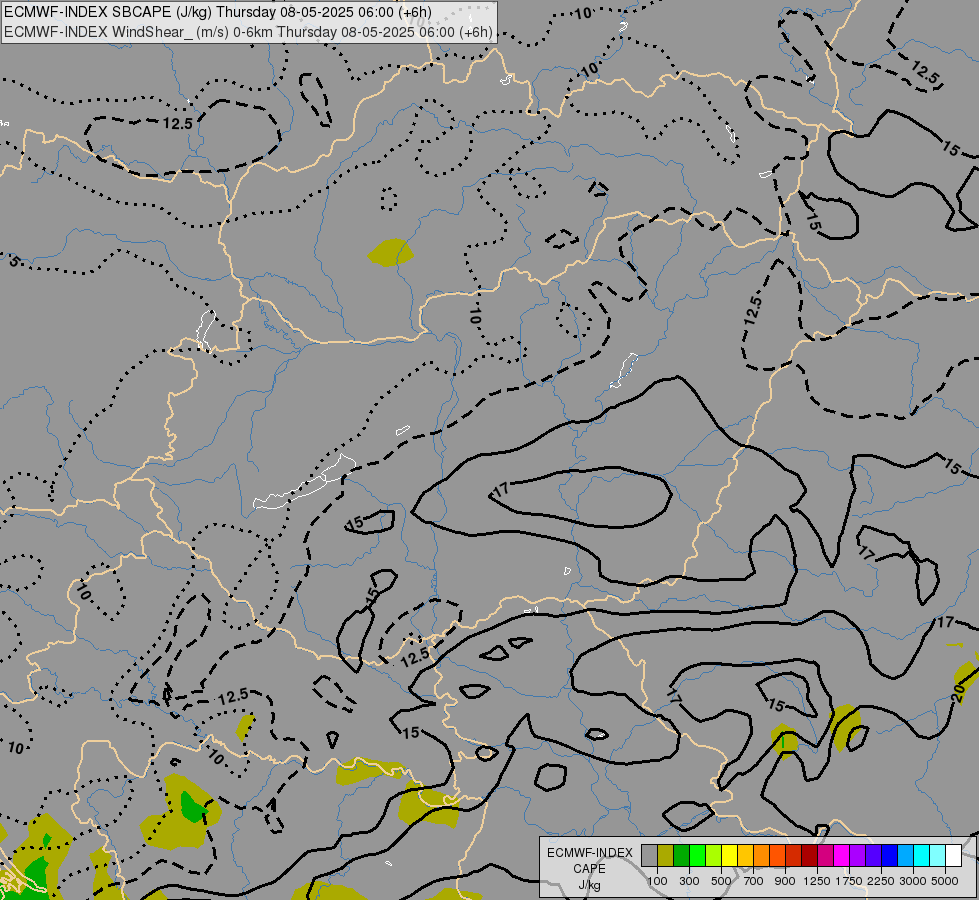The height and width of the screenshot is (900, 979).
Task: Select the pure yellow legend swatch
Action: point(730,855)
